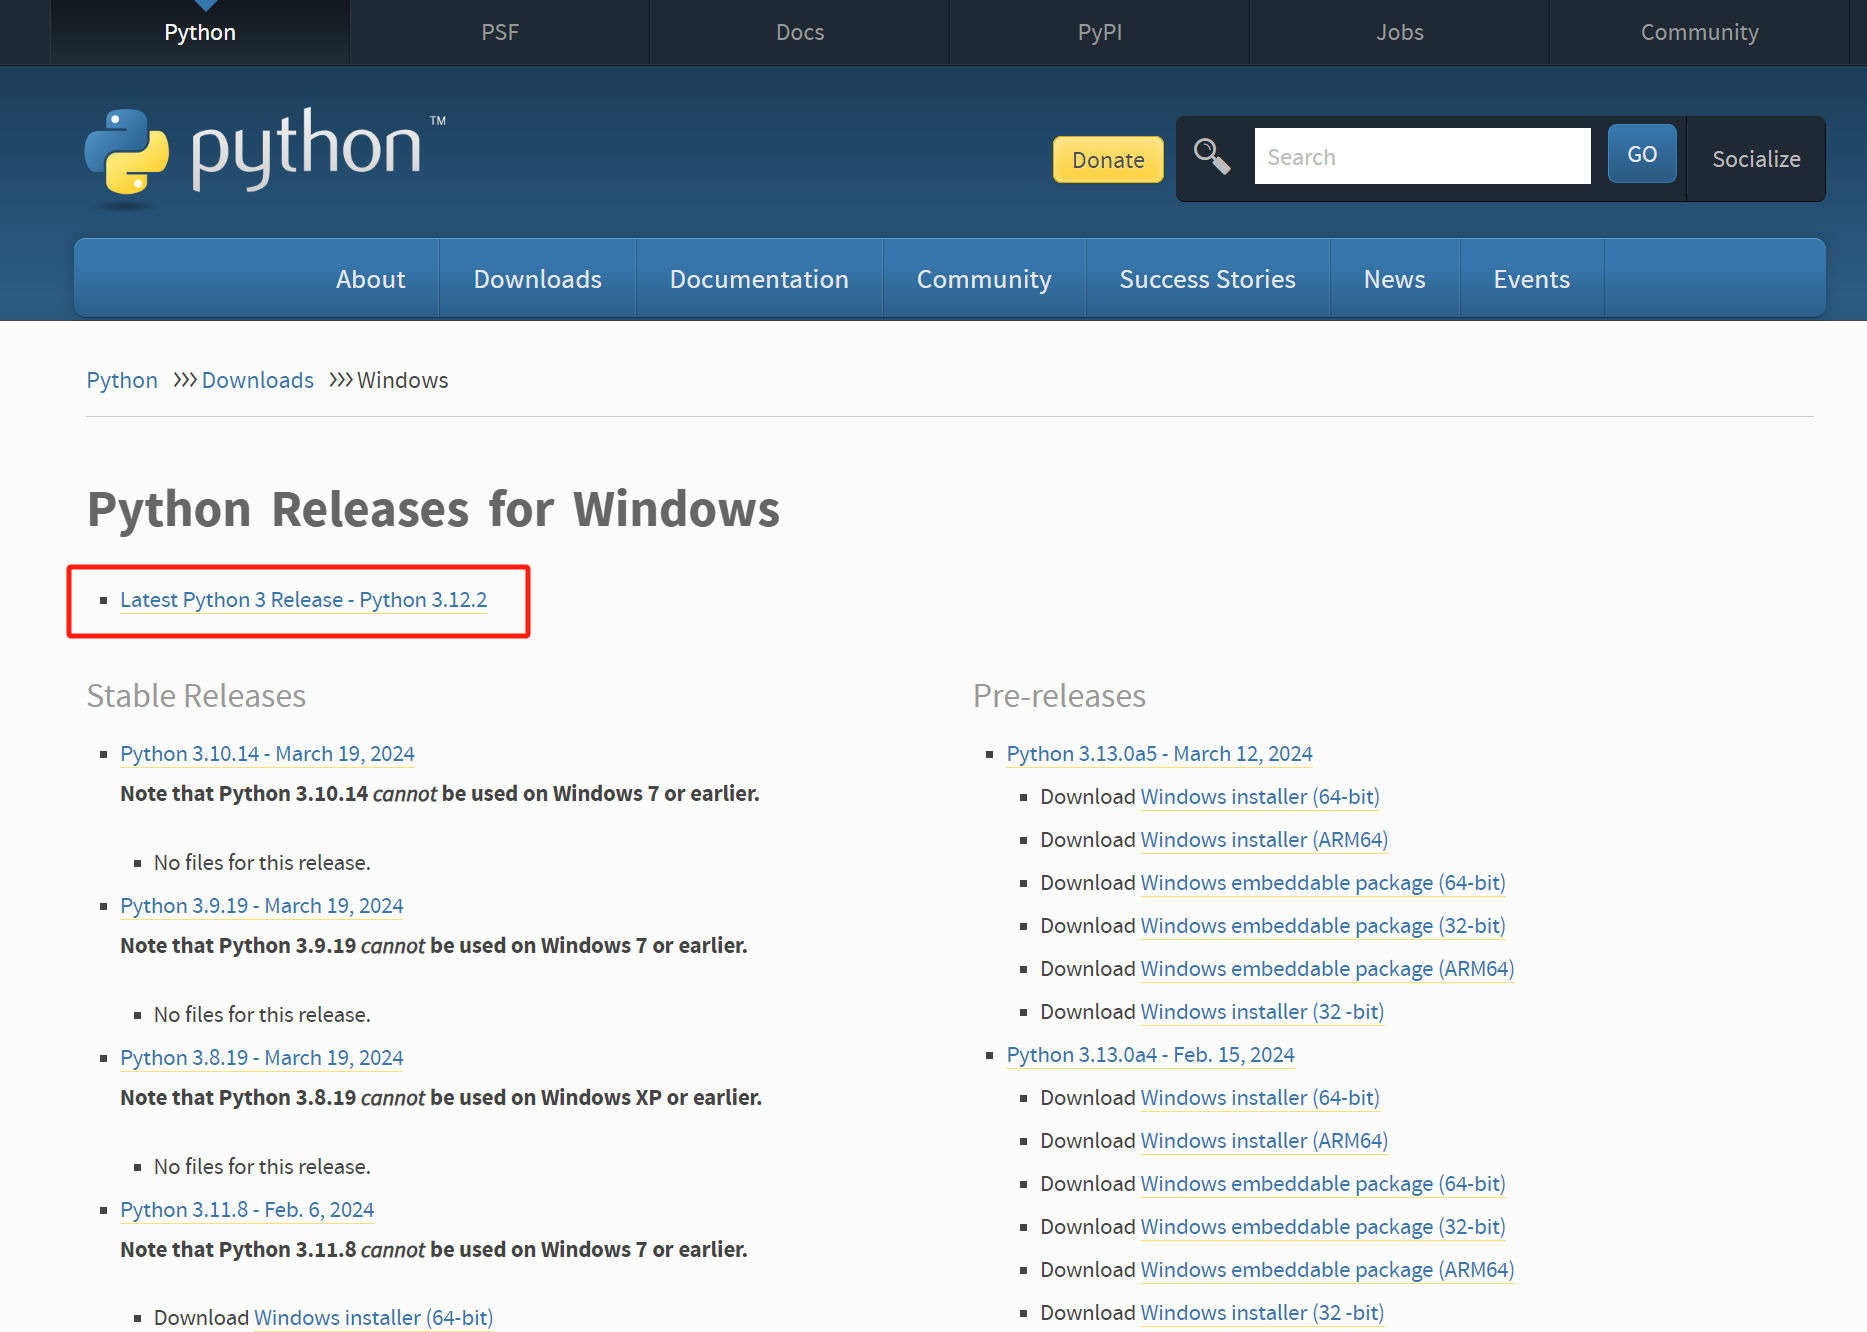Image resolution: width=1867 pixels, height=1332 pixels.
Task: Click the magnifying glass search icon
Action: coord(1211,156)
